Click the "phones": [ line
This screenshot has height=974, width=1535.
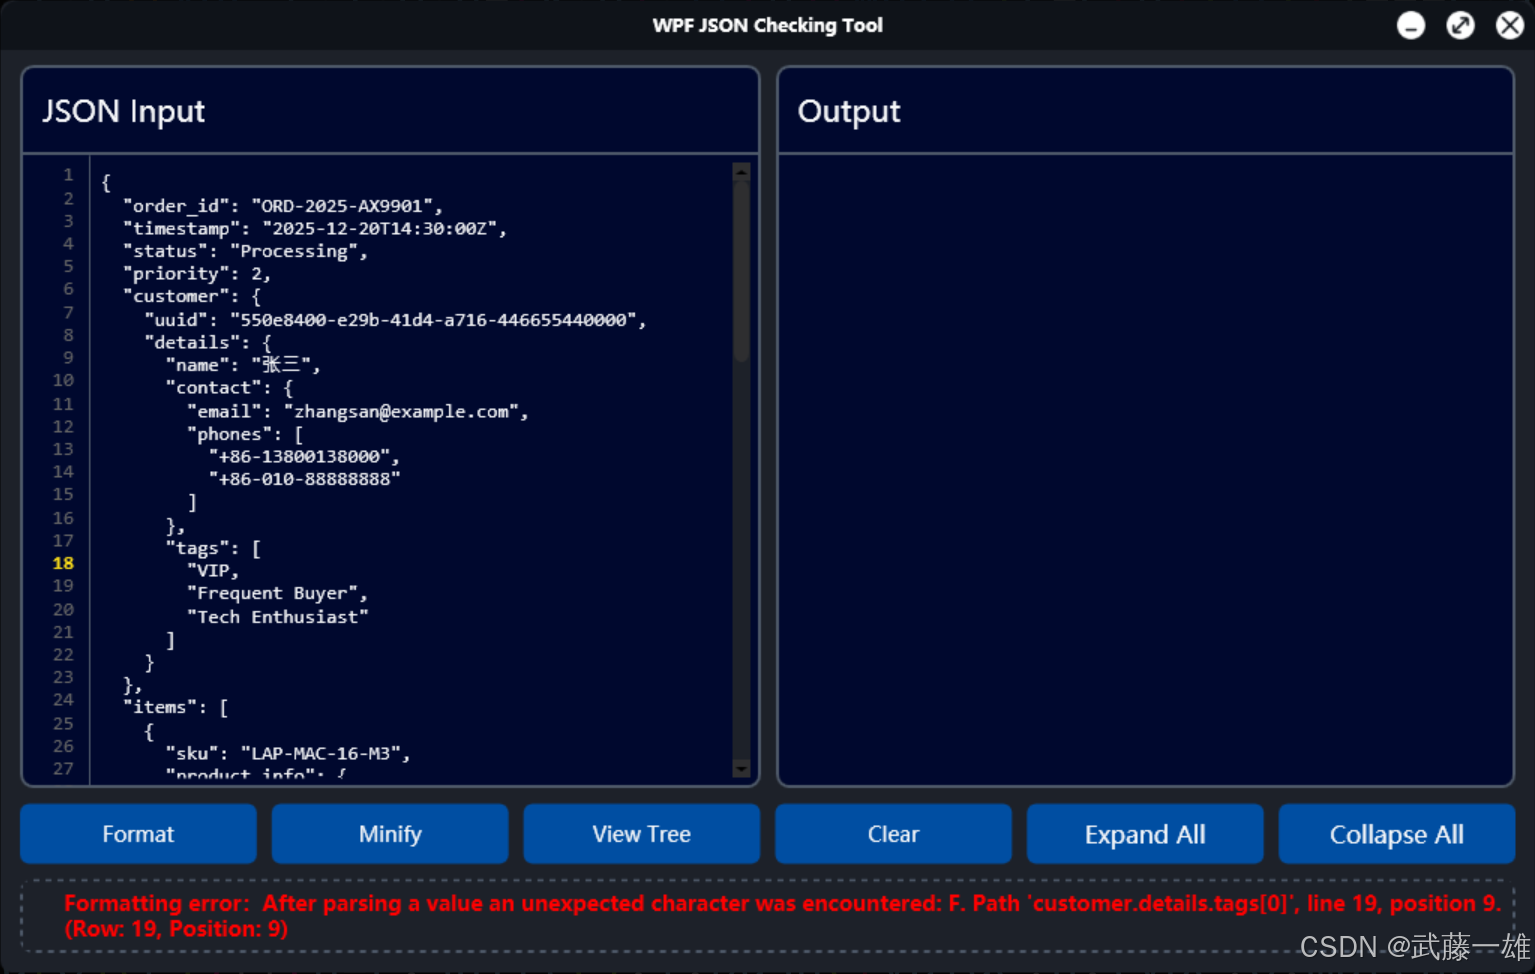pos(245,434)
